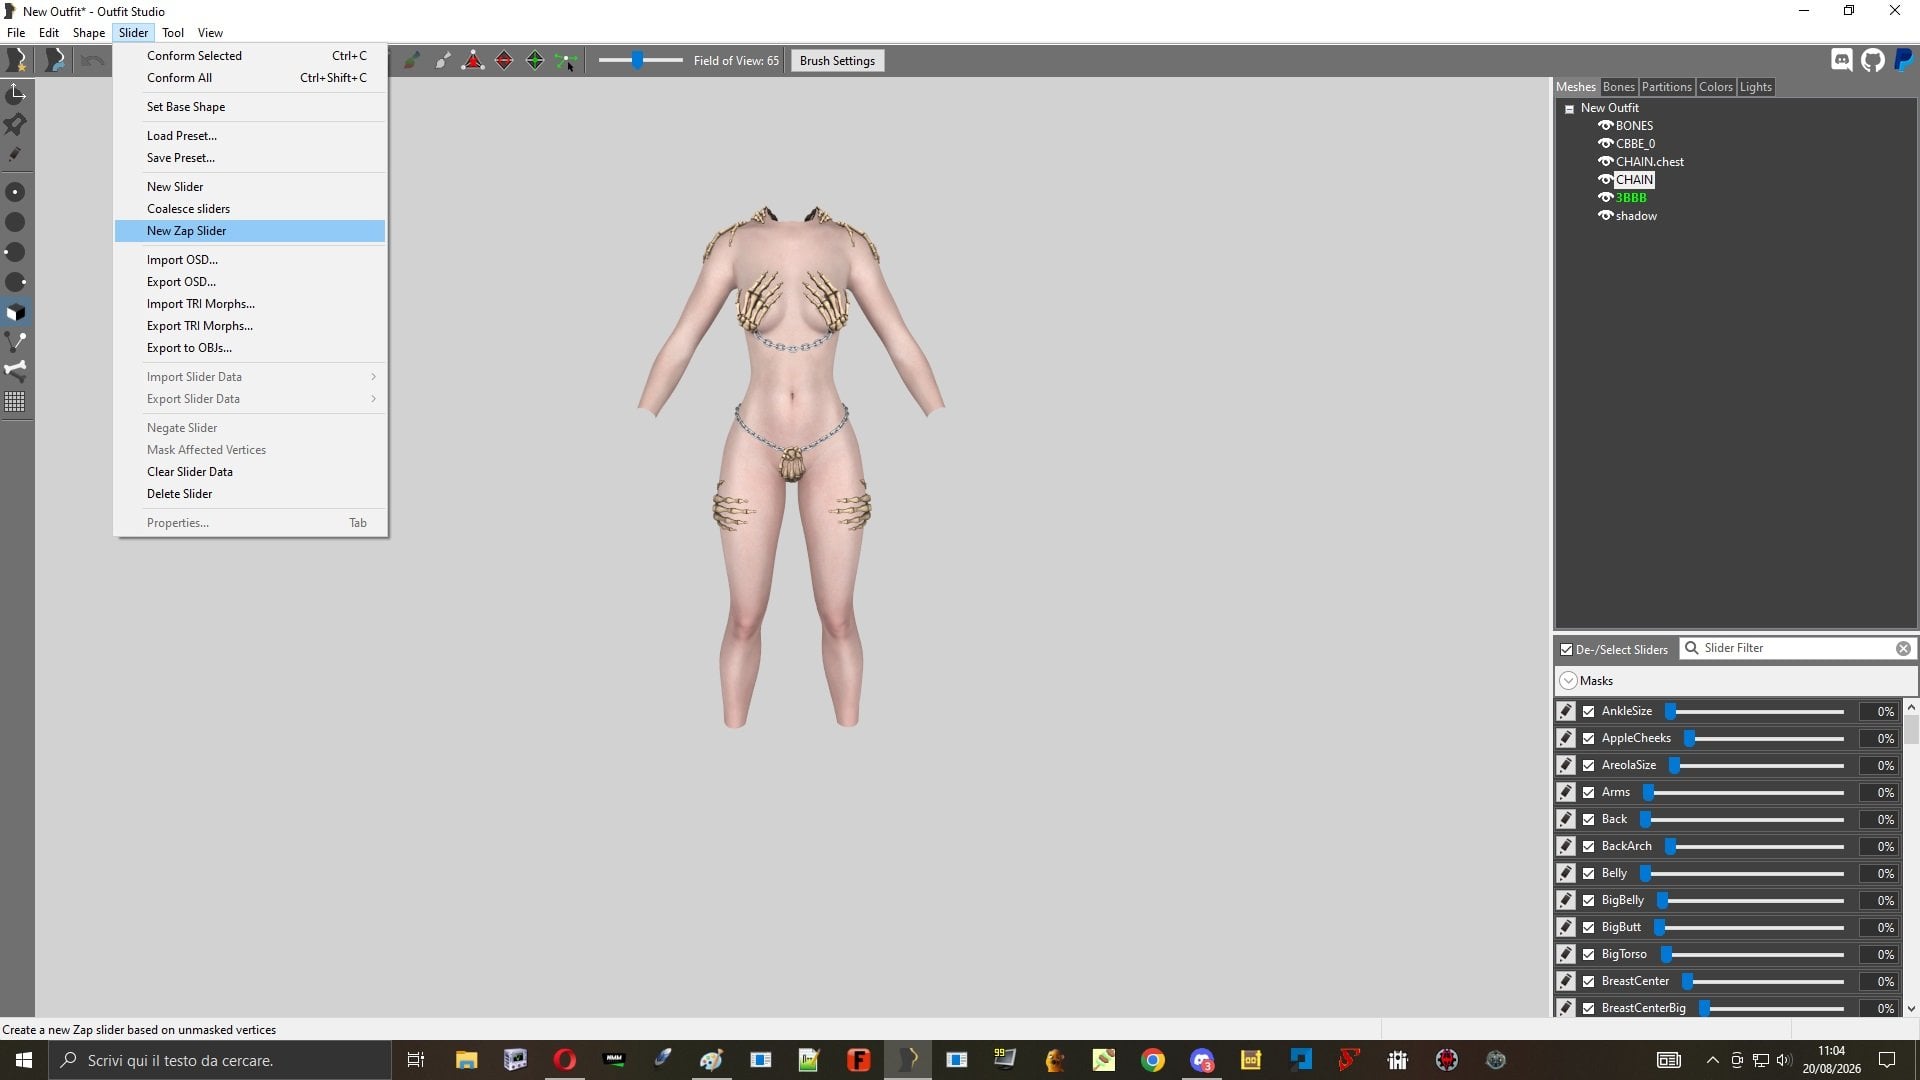Switch to the Bones tab
1920x1080 pixels.
coord(1618,87)
